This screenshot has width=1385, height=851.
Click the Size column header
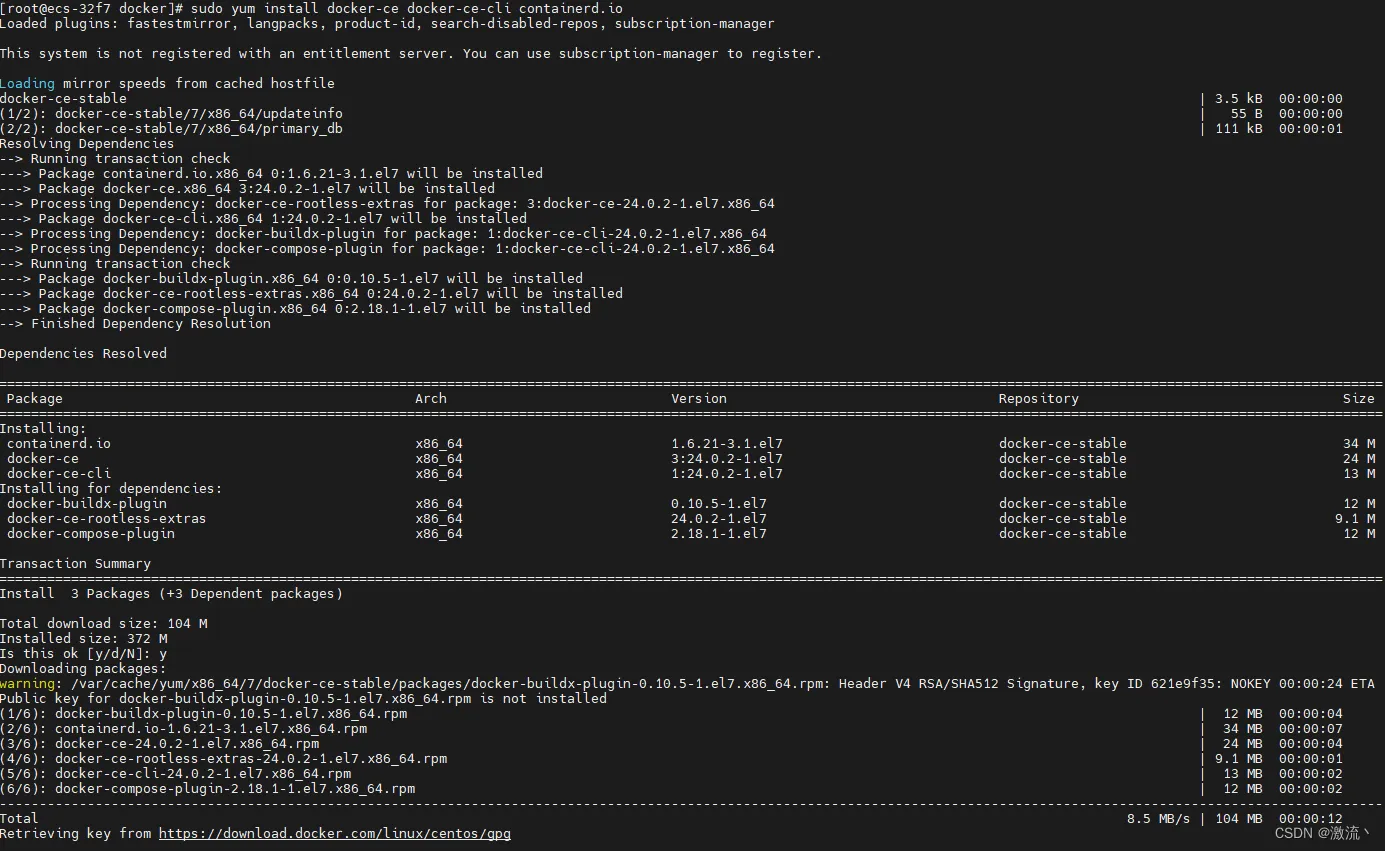(x=1358, y=398)
